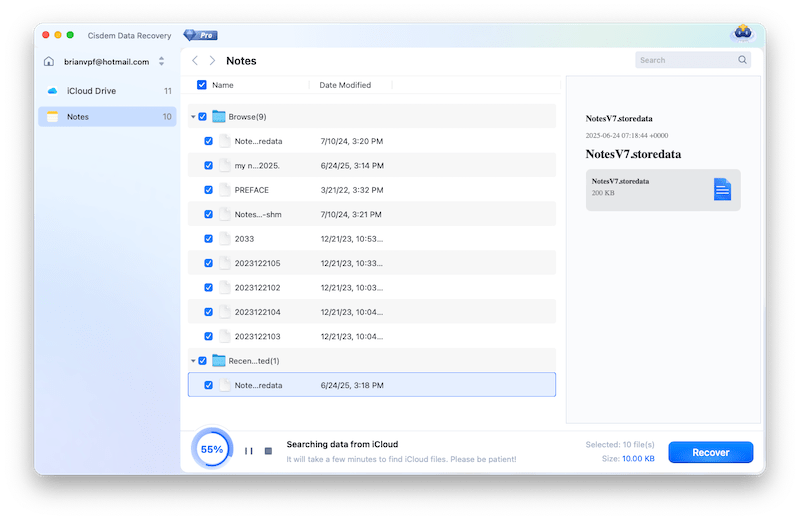
Task: Click the Recover button
Action: pos(710,452)
